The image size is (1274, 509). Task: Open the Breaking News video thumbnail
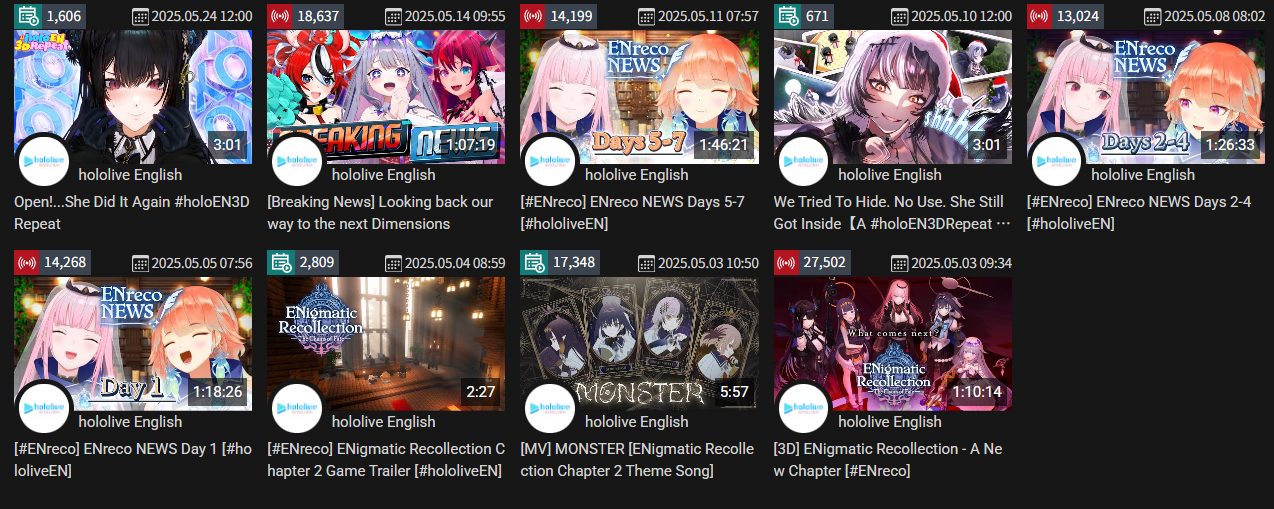pyautogui.click(x=386, y=96)
